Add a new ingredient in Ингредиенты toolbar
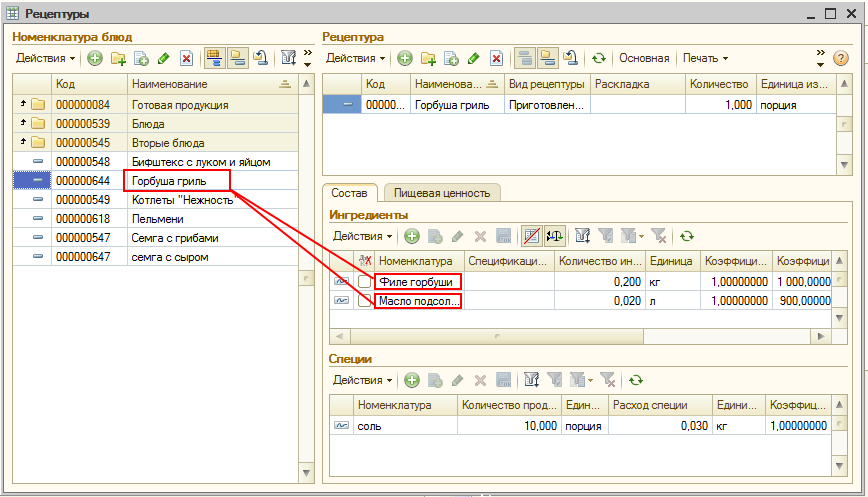 411,237
